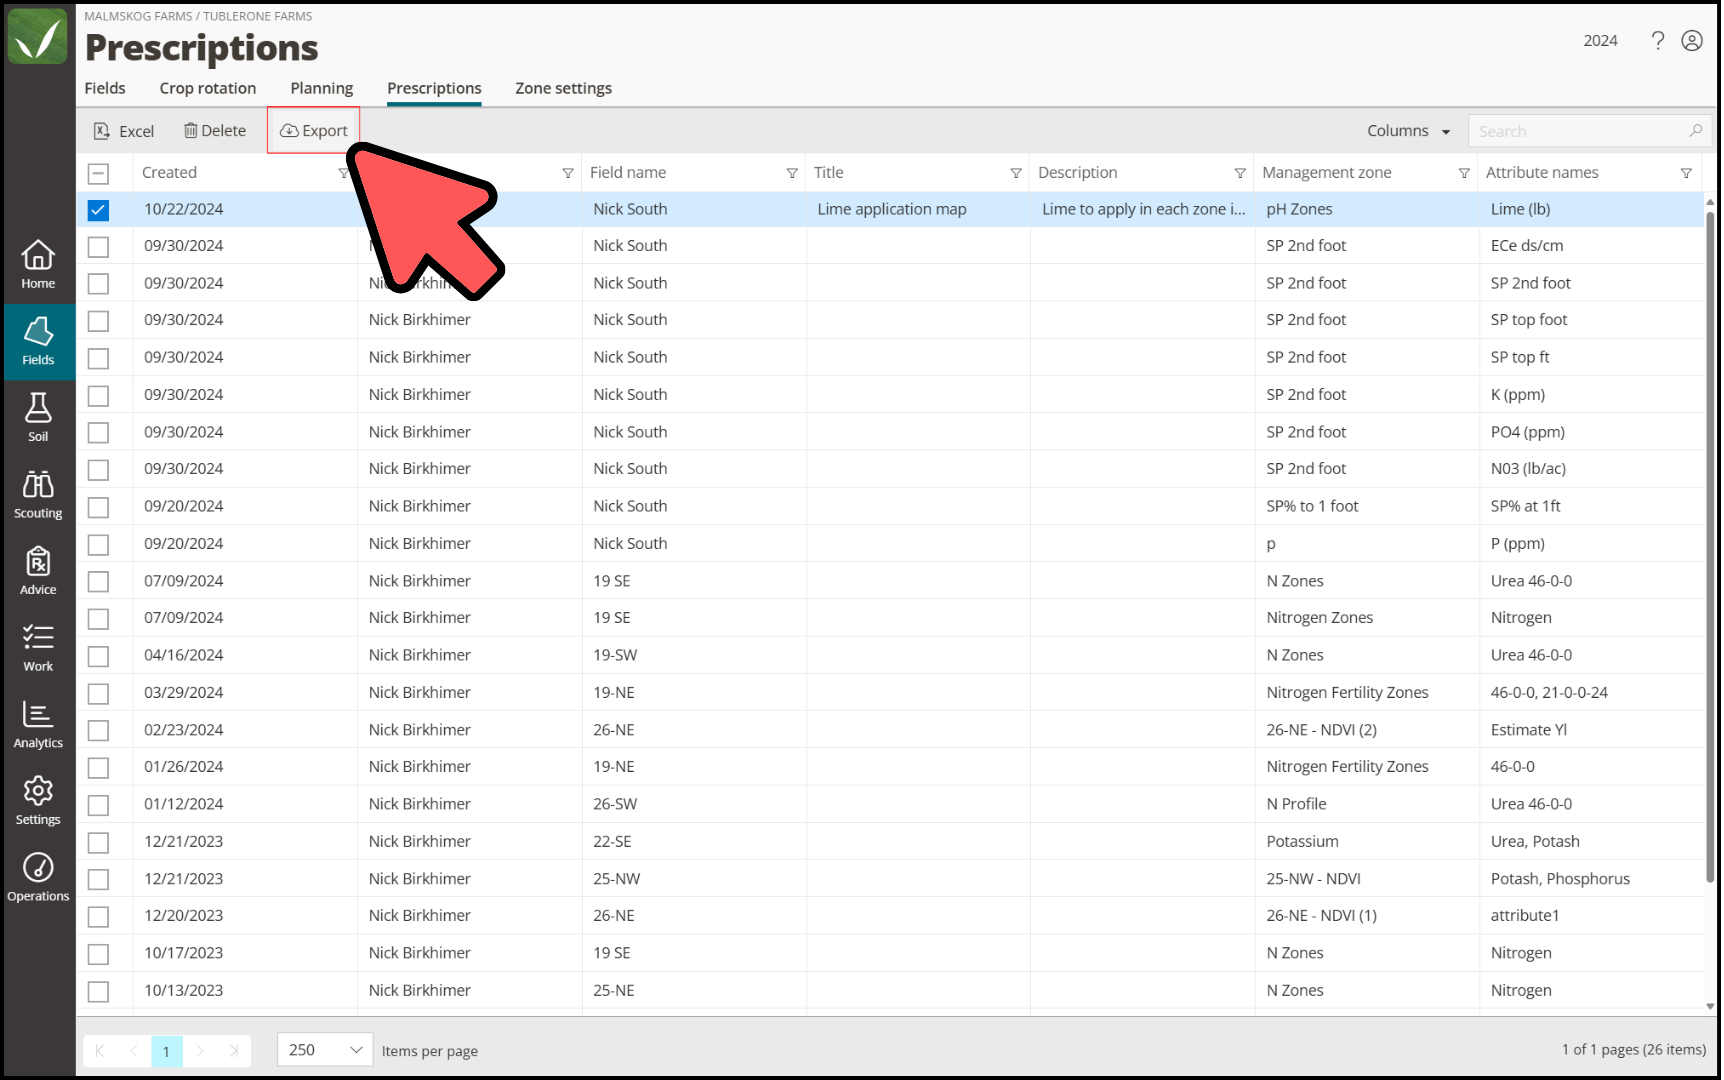
Task: Filter the Title column
Action: click(x=1016, y=173)
